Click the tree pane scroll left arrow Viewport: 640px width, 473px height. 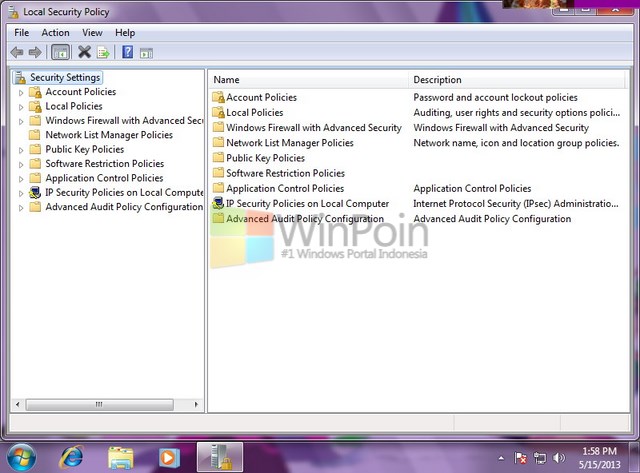[x=17, y=404]
